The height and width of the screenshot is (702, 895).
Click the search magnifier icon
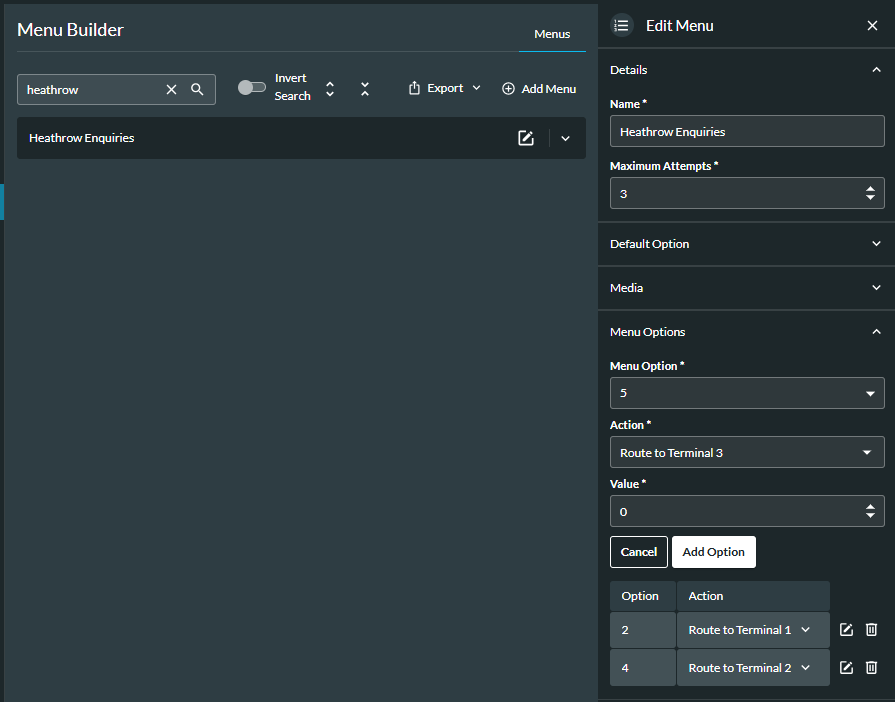tap(197, 90)
